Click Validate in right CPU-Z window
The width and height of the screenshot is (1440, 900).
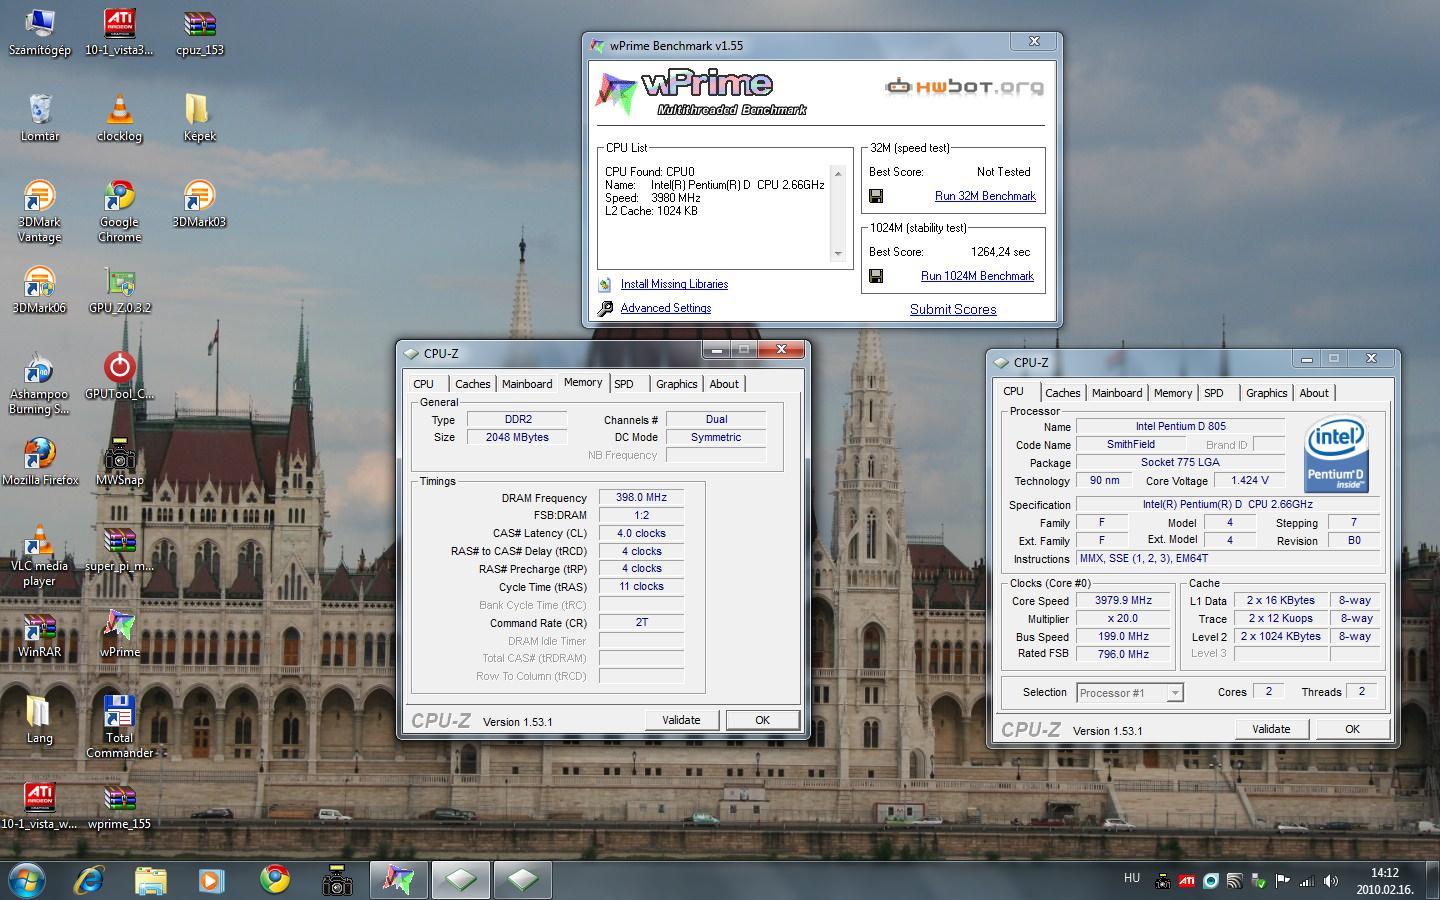1271,729
